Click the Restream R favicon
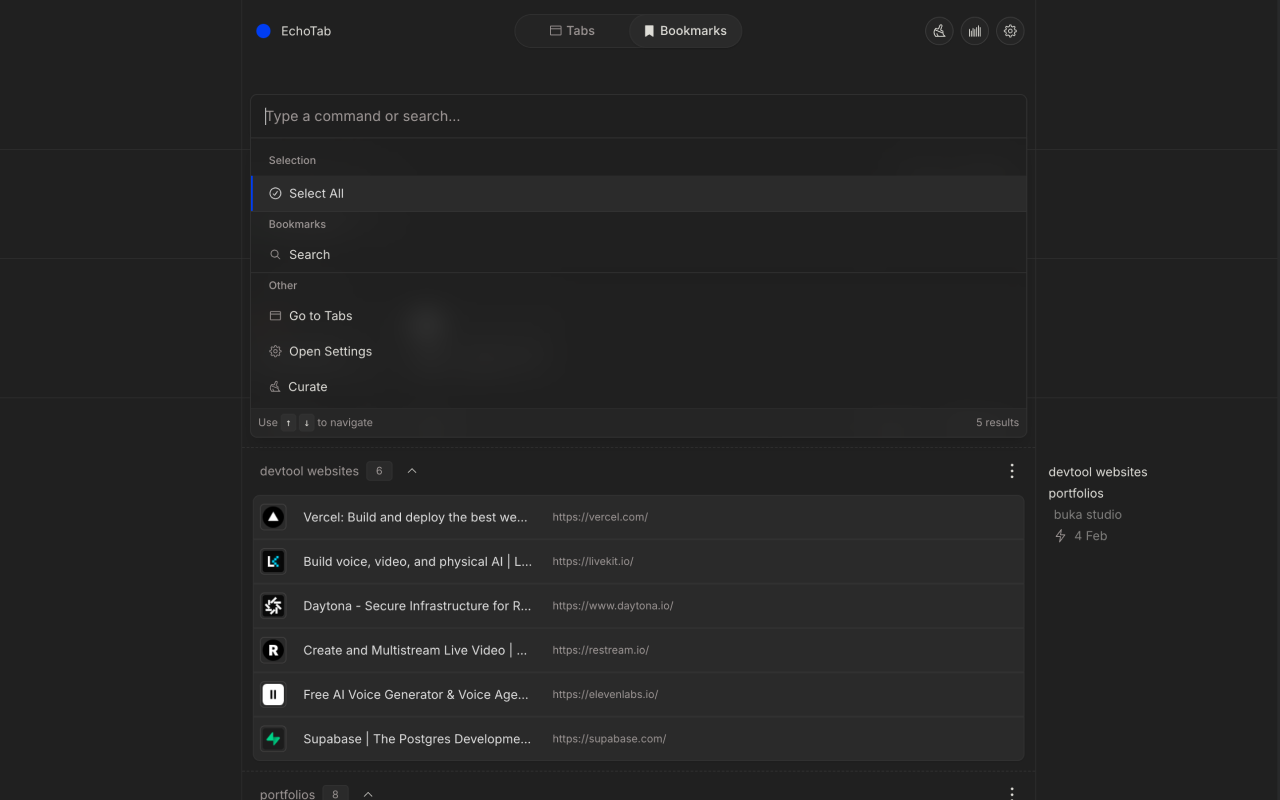1280x800 pixels. click(273, 650)
